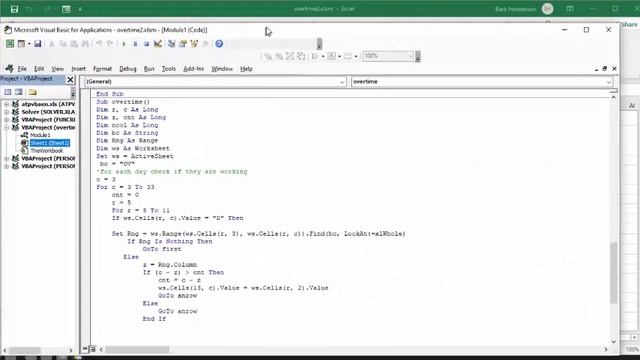Click the View Microsoft Excel toolbar icon
Screen dimensions: 640x360
tap(10, 44)
